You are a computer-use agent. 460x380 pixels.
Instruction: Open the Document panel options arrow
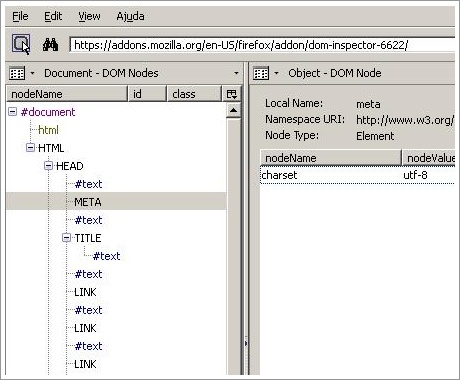tap(236, 73)
